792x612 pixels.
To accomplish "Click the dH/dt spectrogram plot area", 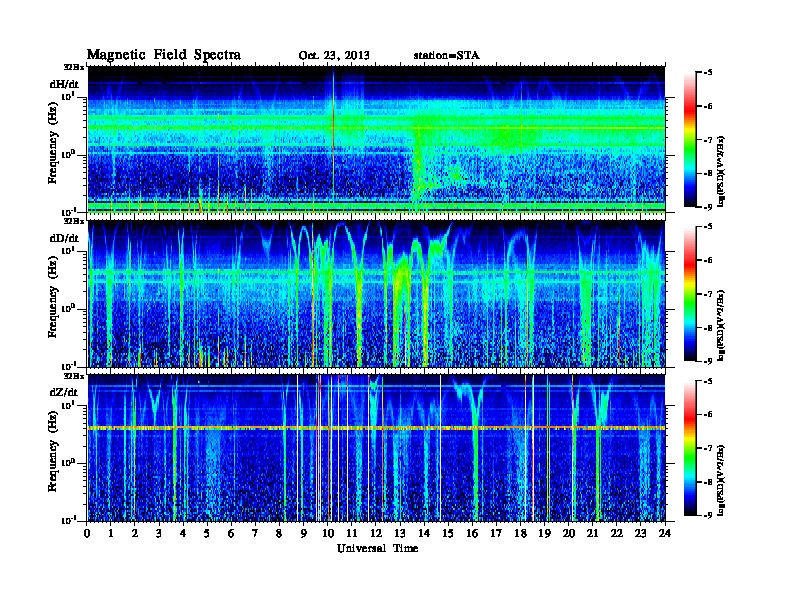I will [x=376, y=139].
